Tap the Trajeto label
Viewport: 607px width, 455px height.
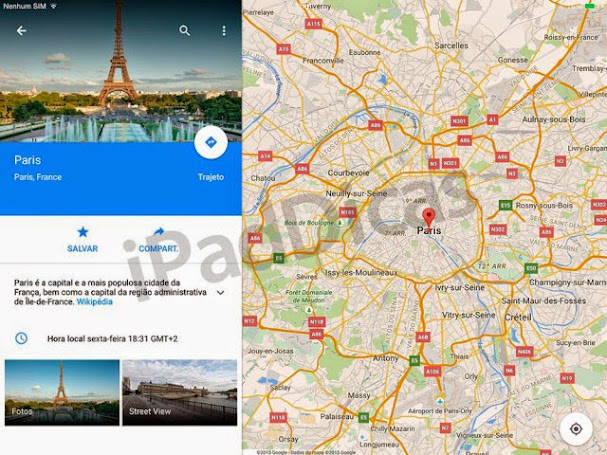211,177
